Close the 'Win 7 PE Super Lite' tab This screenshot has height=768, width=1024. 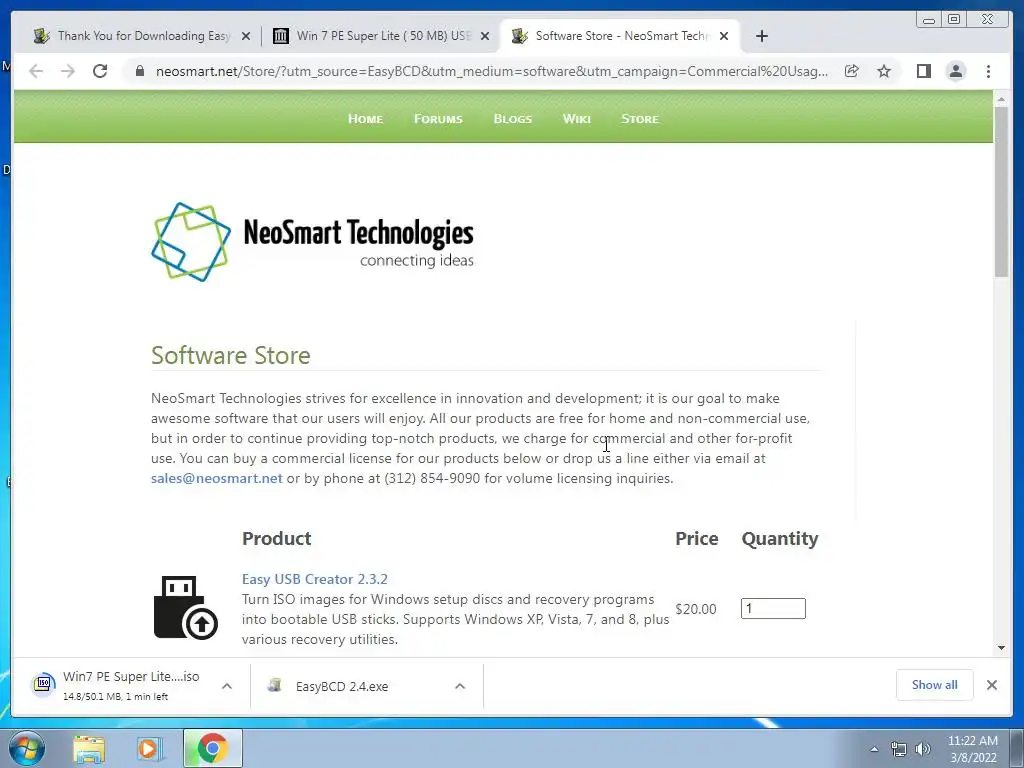485,37
